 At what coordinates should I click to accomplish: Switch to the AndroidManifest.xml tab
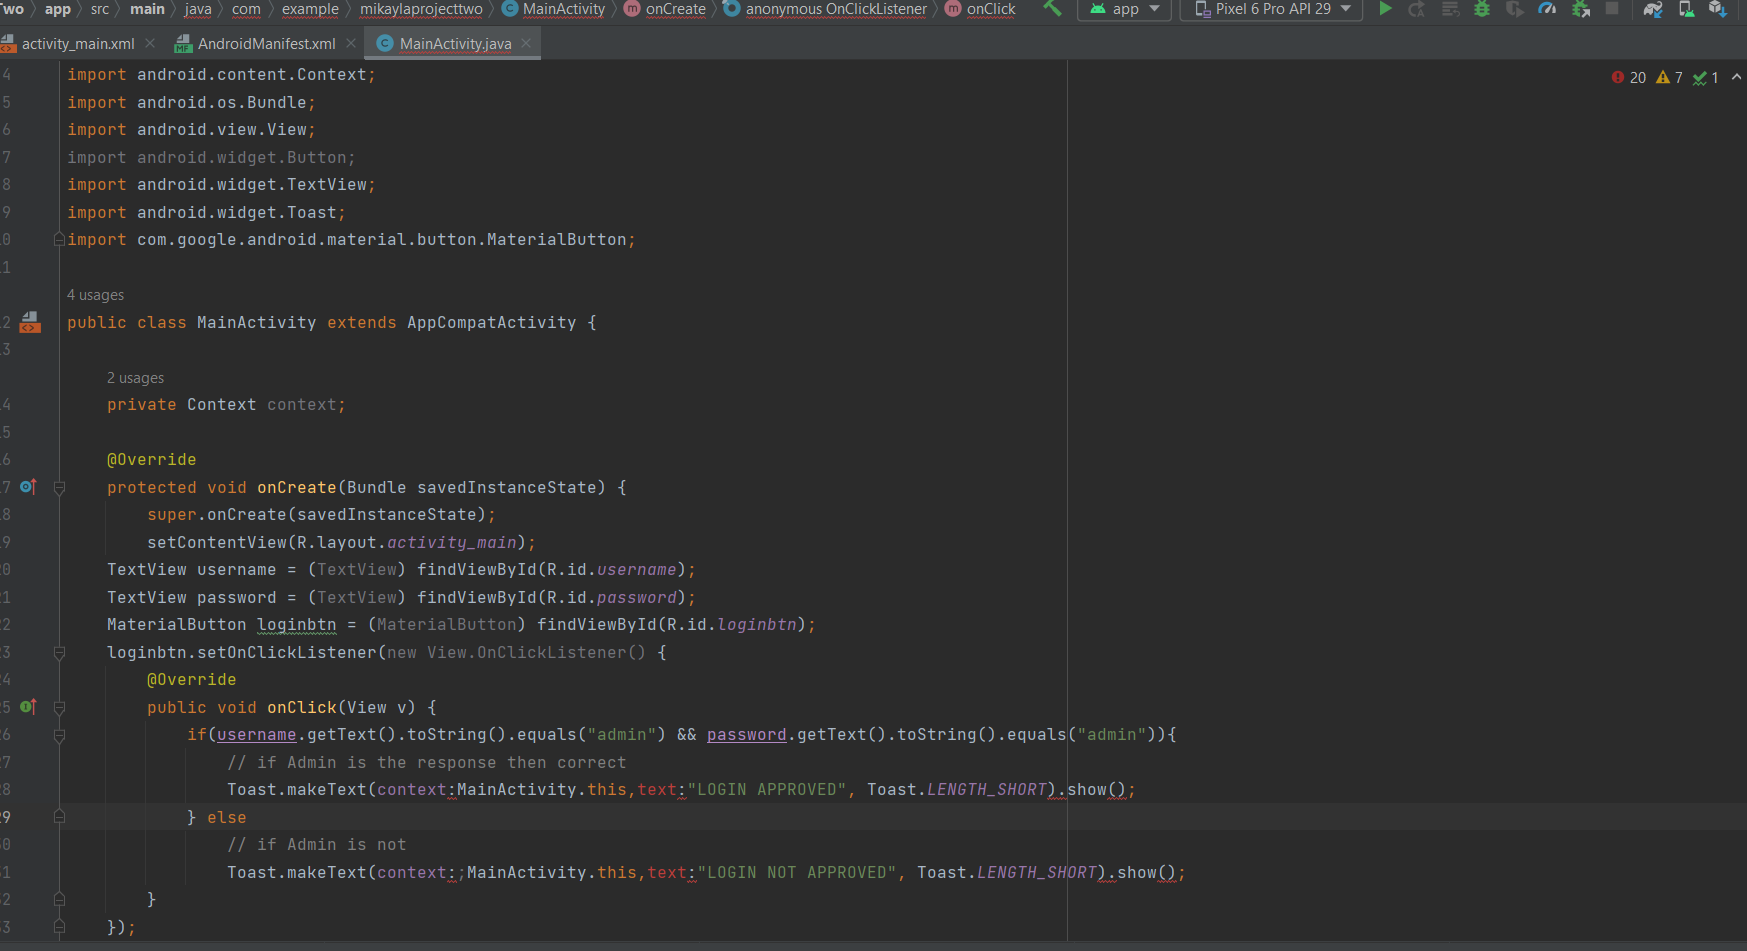coord(266,44)
